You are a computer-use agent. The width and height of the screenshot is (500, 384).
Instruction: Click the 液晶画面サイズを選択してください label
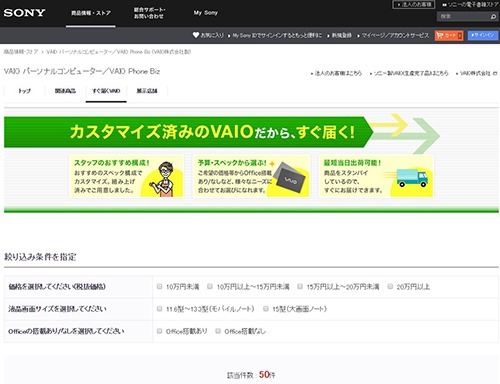pyautogui.click(x=57, y=309)
